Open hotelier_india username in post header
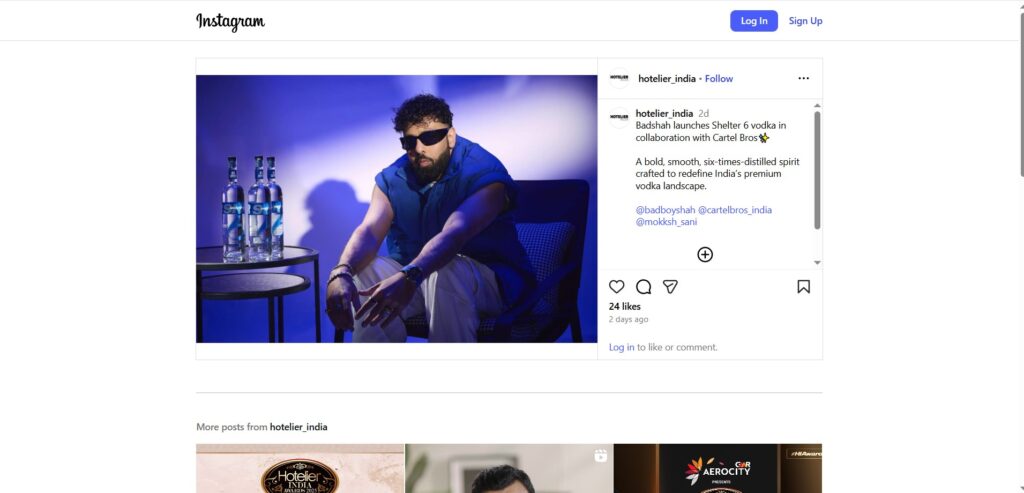This screenshot has width=1024, height=493. click(667, 78)
